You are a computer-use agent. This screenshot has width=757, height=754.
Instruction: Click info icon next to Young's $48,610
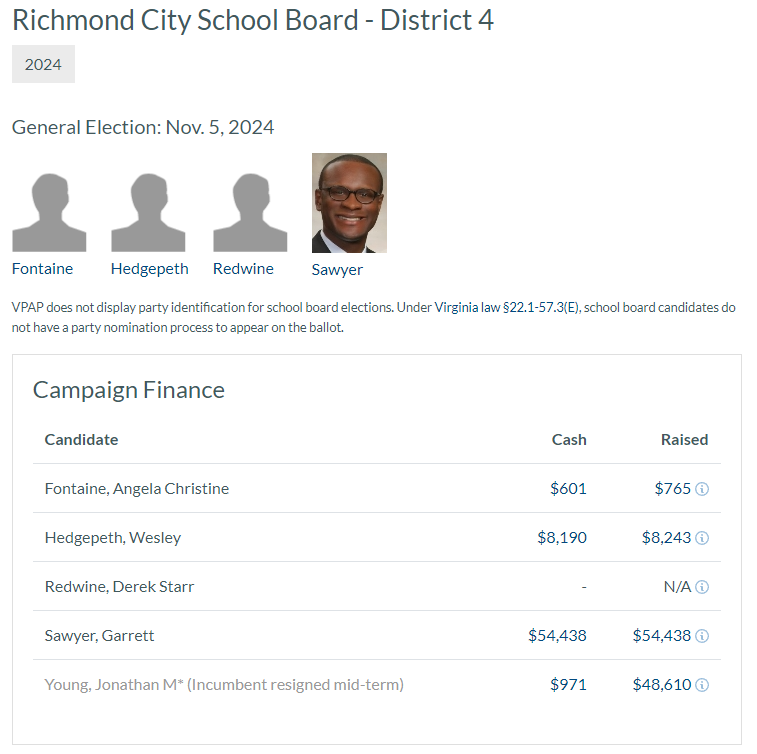[x=702, y=685]
